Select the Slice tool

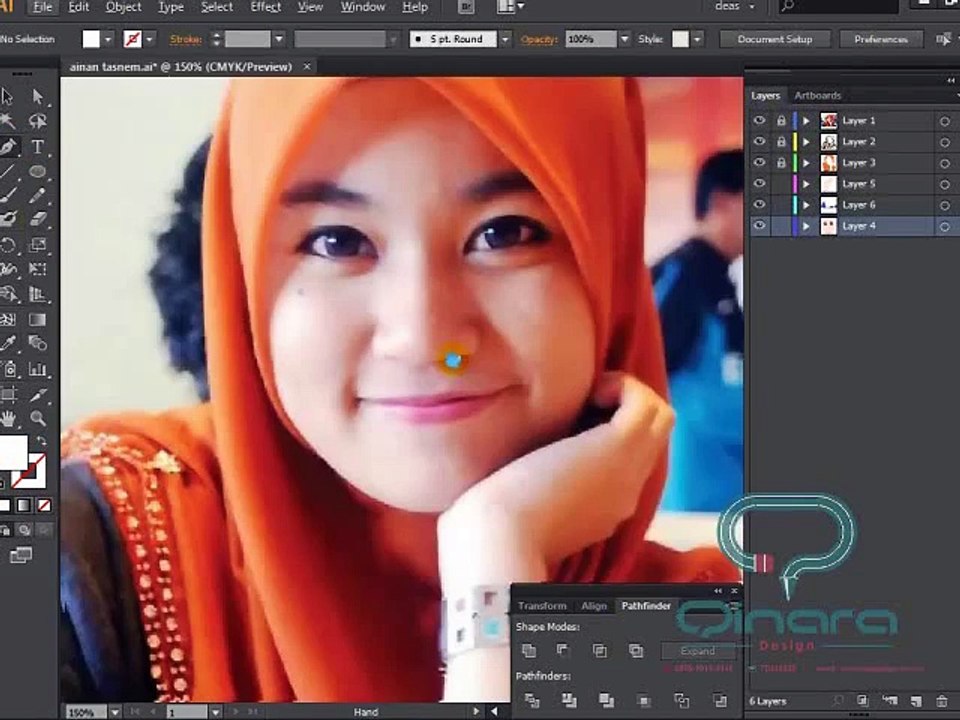pos(37,394)
